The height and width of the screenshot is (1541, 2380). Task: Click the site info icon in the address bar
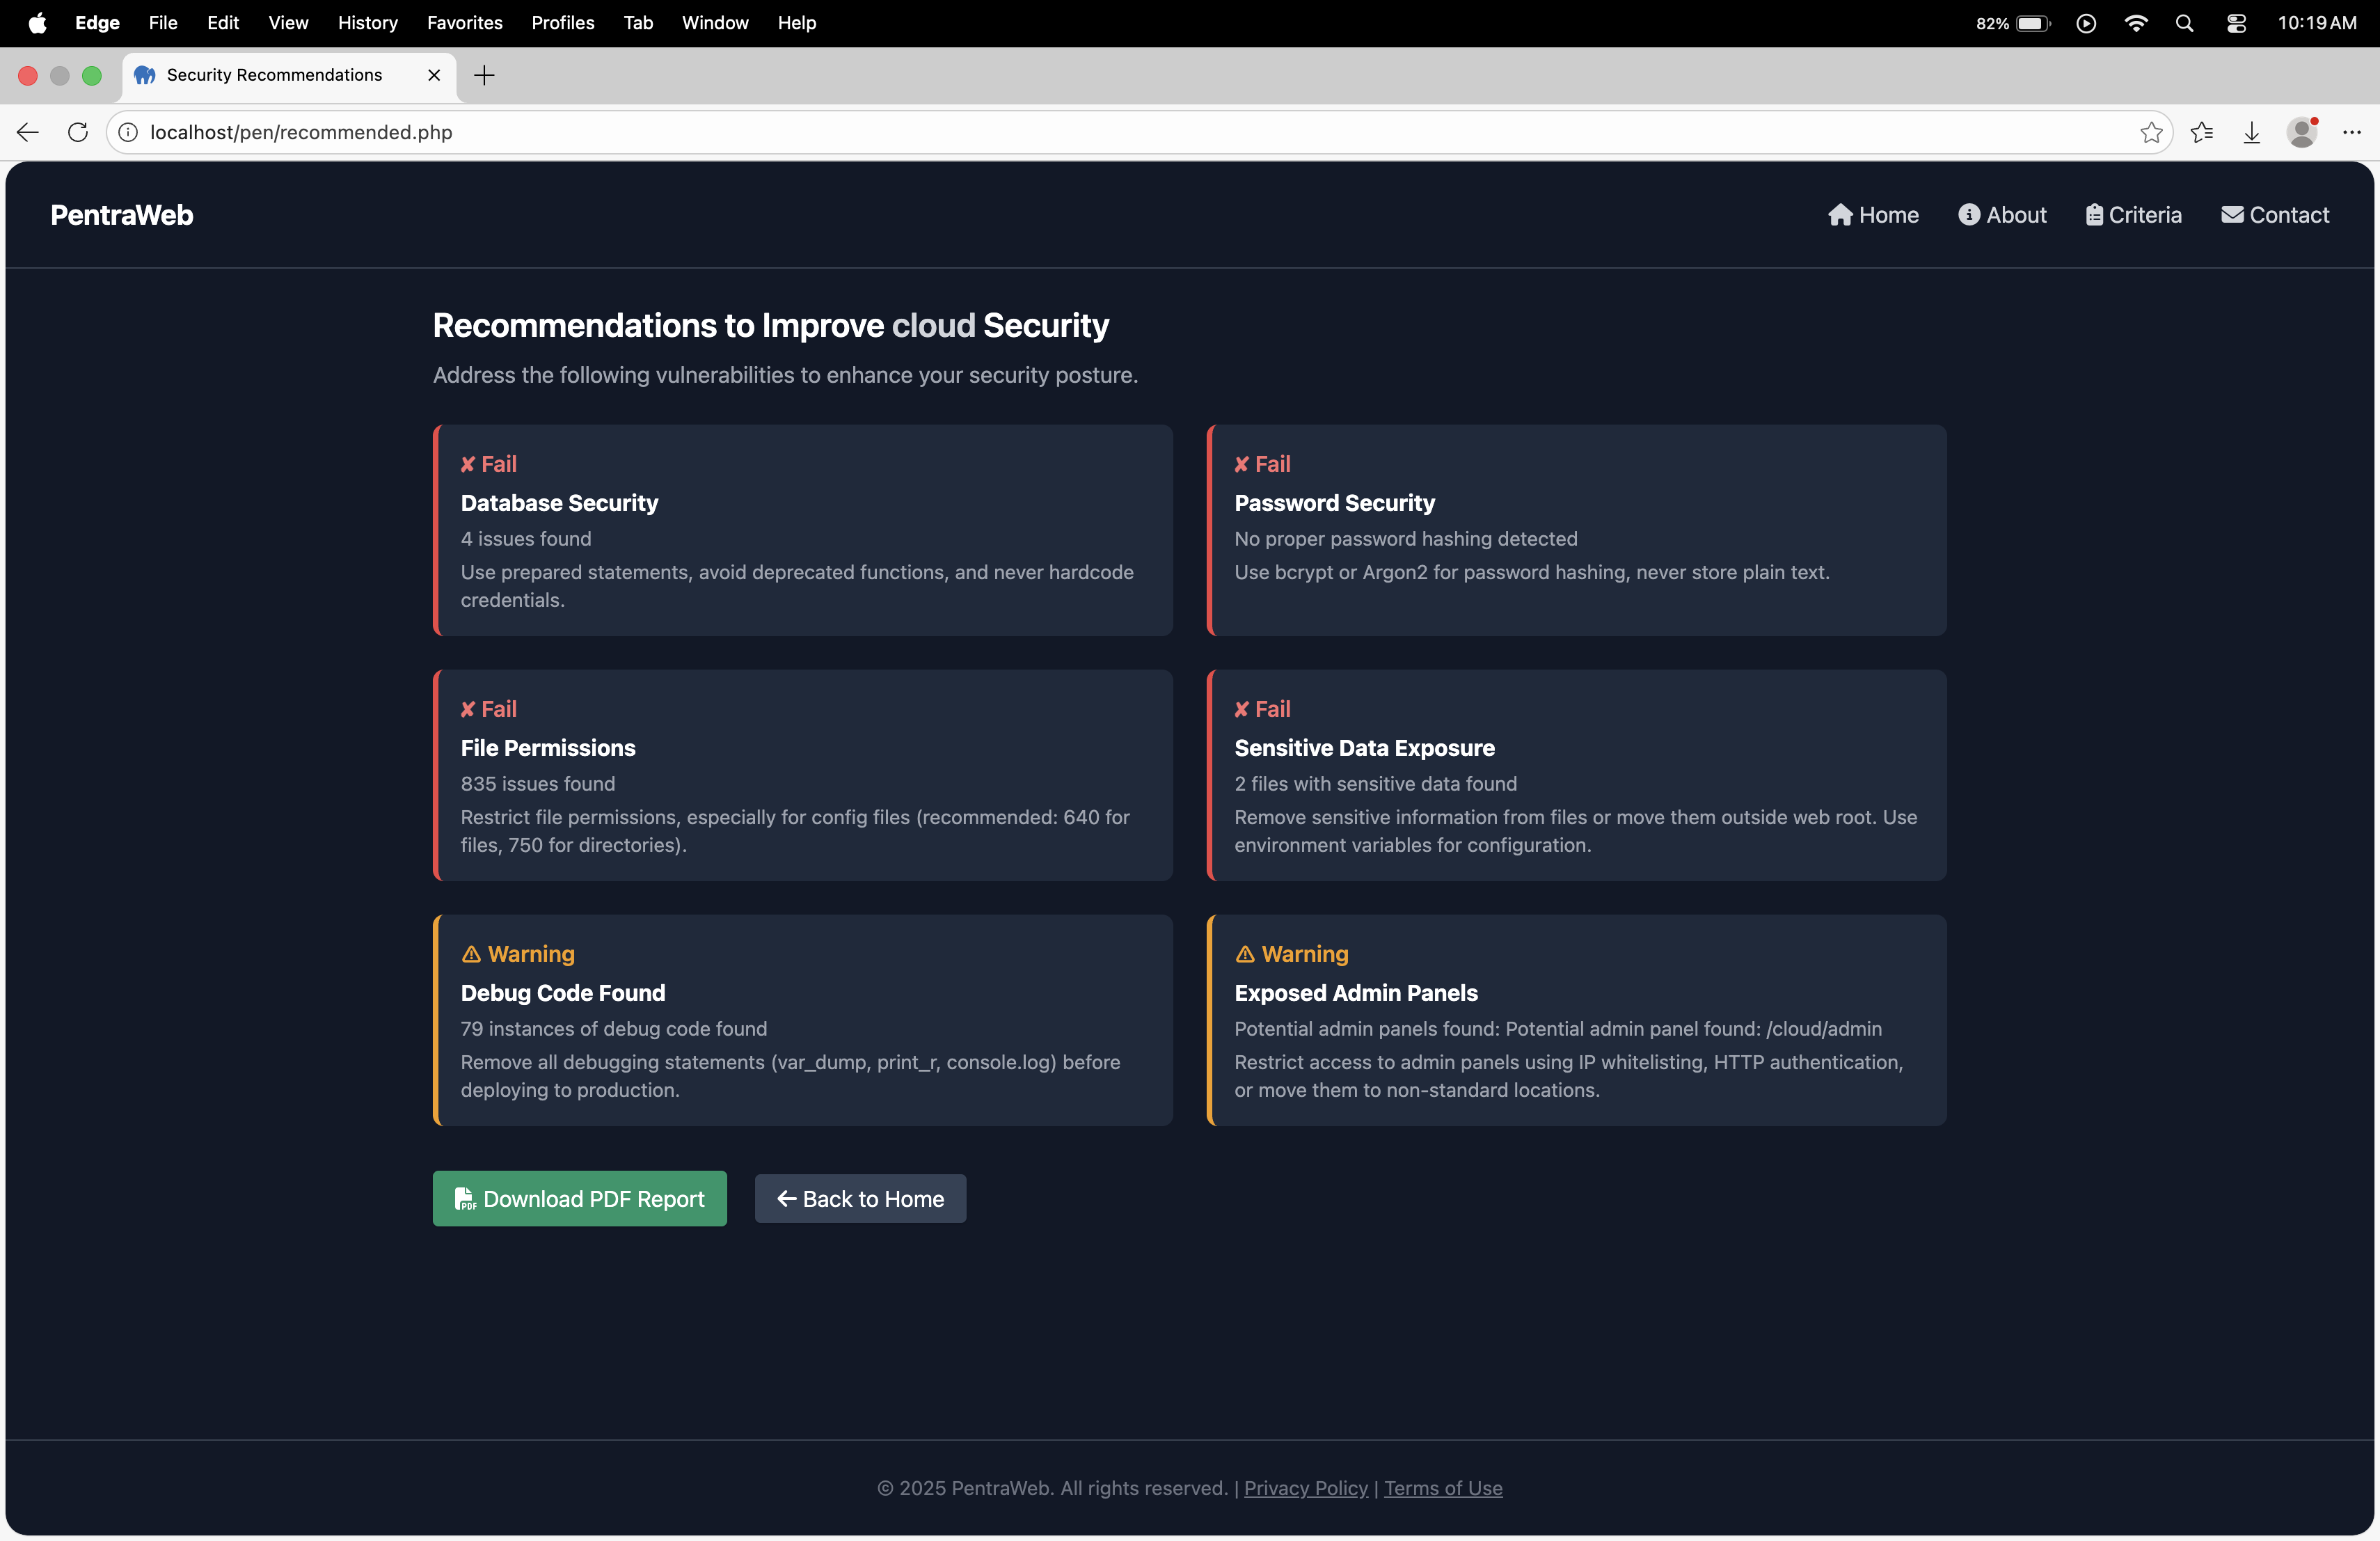click(x=129, y=132)
